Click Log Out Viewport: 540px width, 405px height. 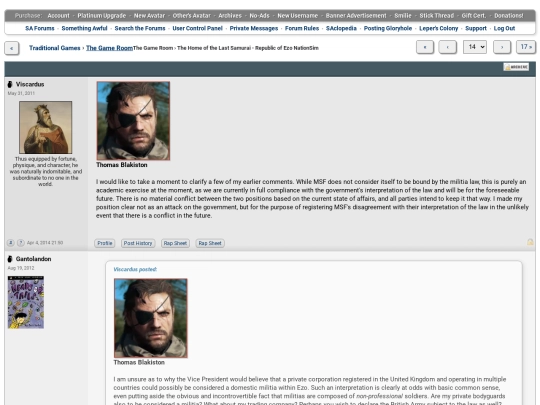tap(504, 28)
